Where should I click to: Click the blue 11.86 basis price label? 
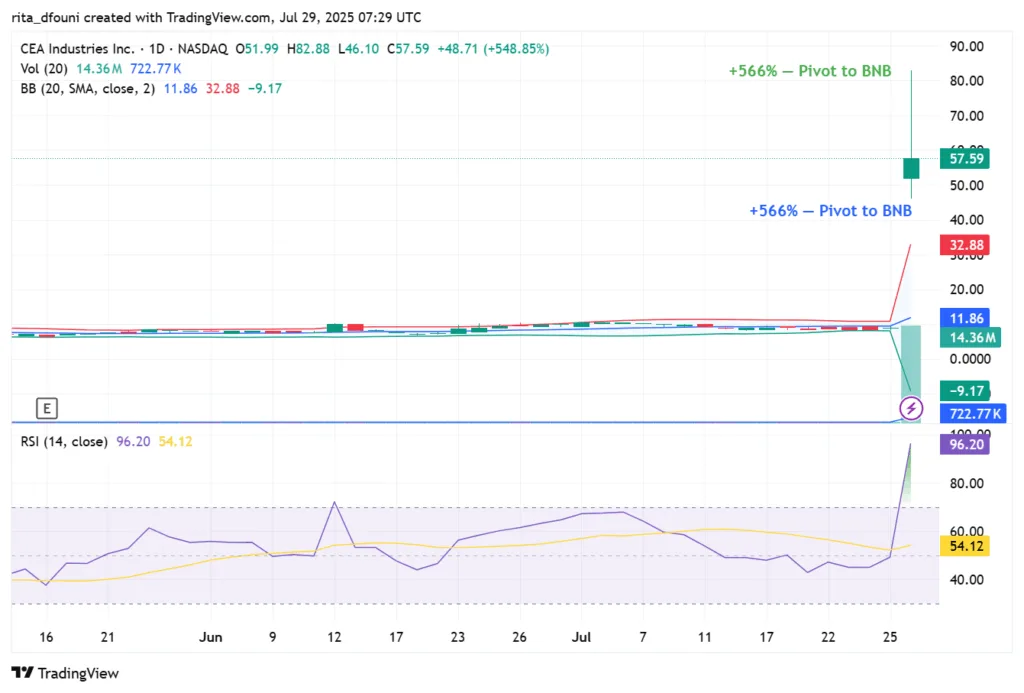965,318
